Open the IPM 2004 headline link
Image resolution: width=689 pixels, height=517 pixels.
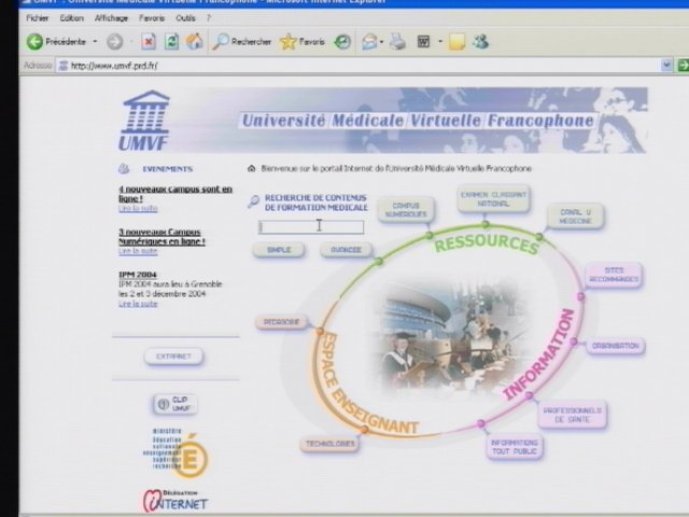point(138,275)
